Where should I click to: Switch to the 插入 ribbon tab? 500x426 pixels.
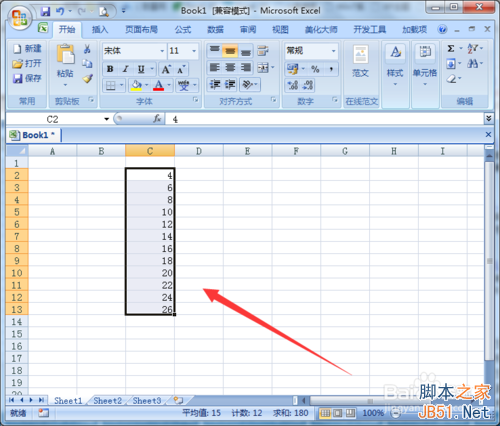[100, 30]
